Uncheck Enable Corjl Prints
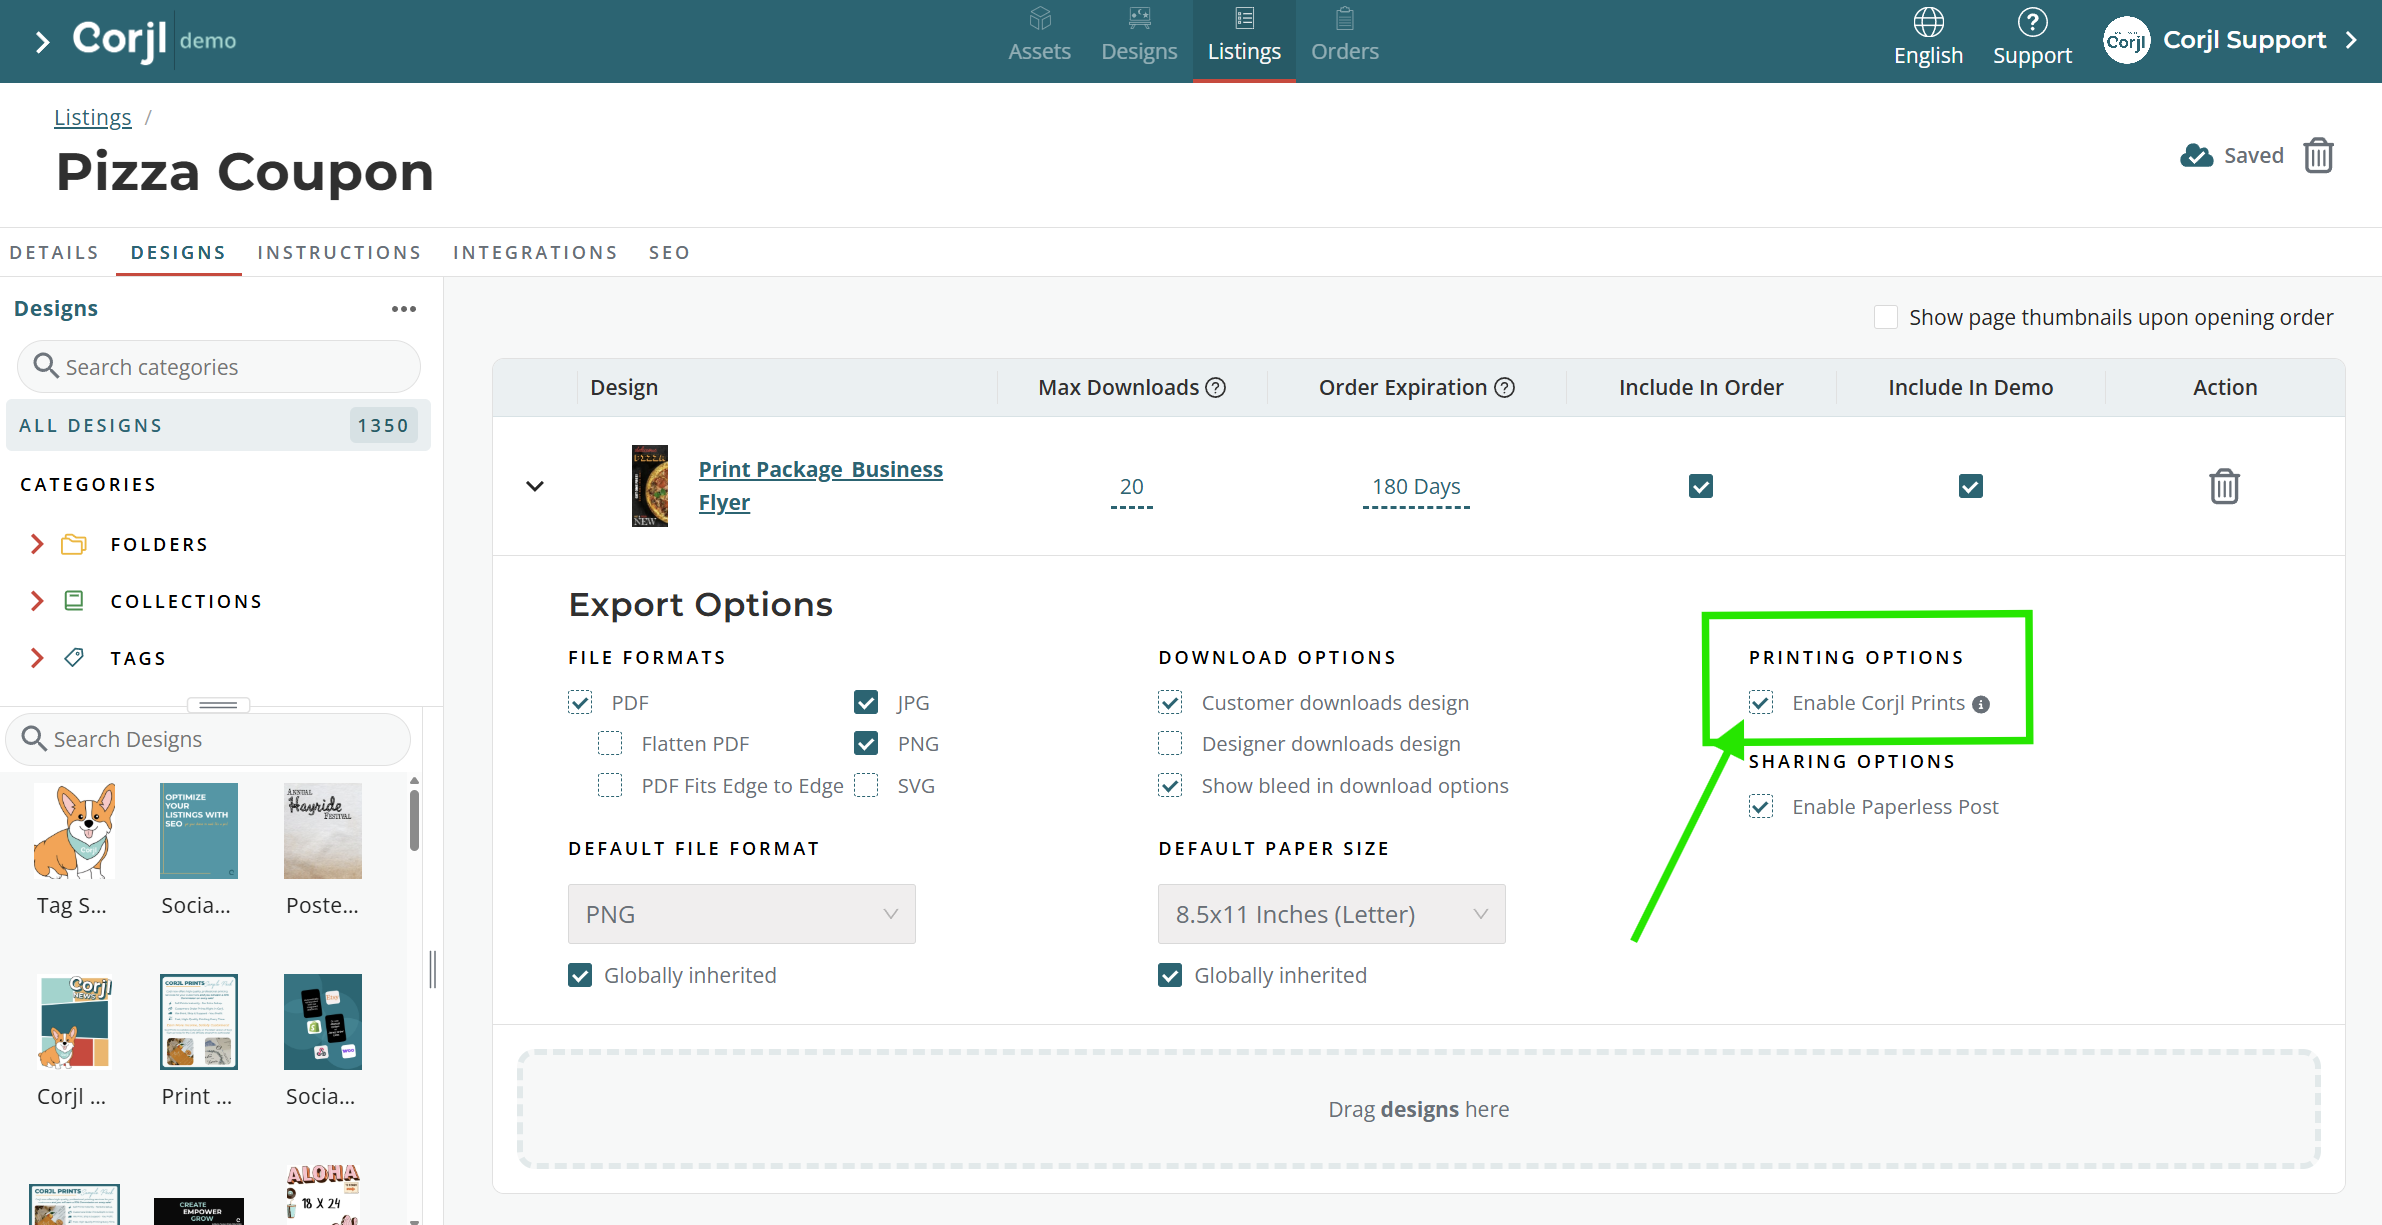 coord(1761,703)
